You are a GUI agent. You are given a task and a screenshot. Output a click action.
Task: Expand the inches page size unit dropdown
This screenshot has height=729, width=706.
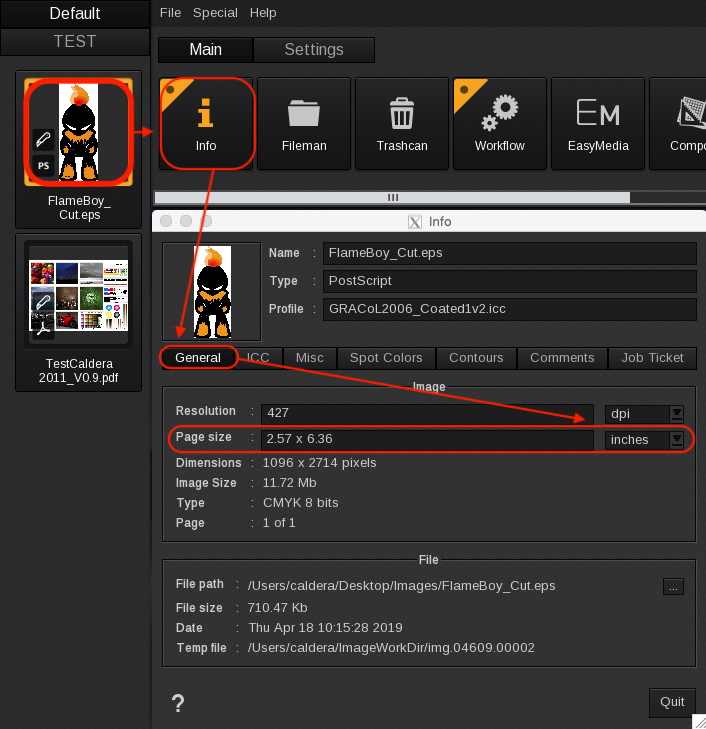pos(676,439)
